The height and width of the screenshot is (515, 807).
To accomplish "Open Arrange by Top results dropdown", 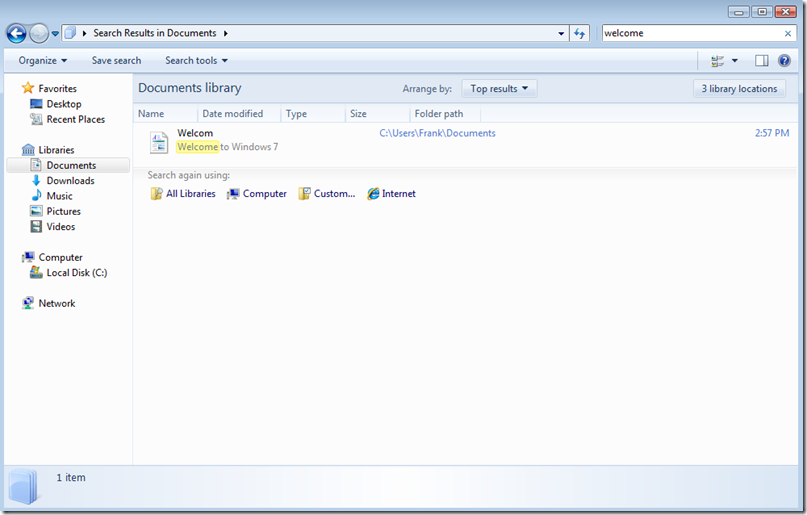I will (499, 88).
